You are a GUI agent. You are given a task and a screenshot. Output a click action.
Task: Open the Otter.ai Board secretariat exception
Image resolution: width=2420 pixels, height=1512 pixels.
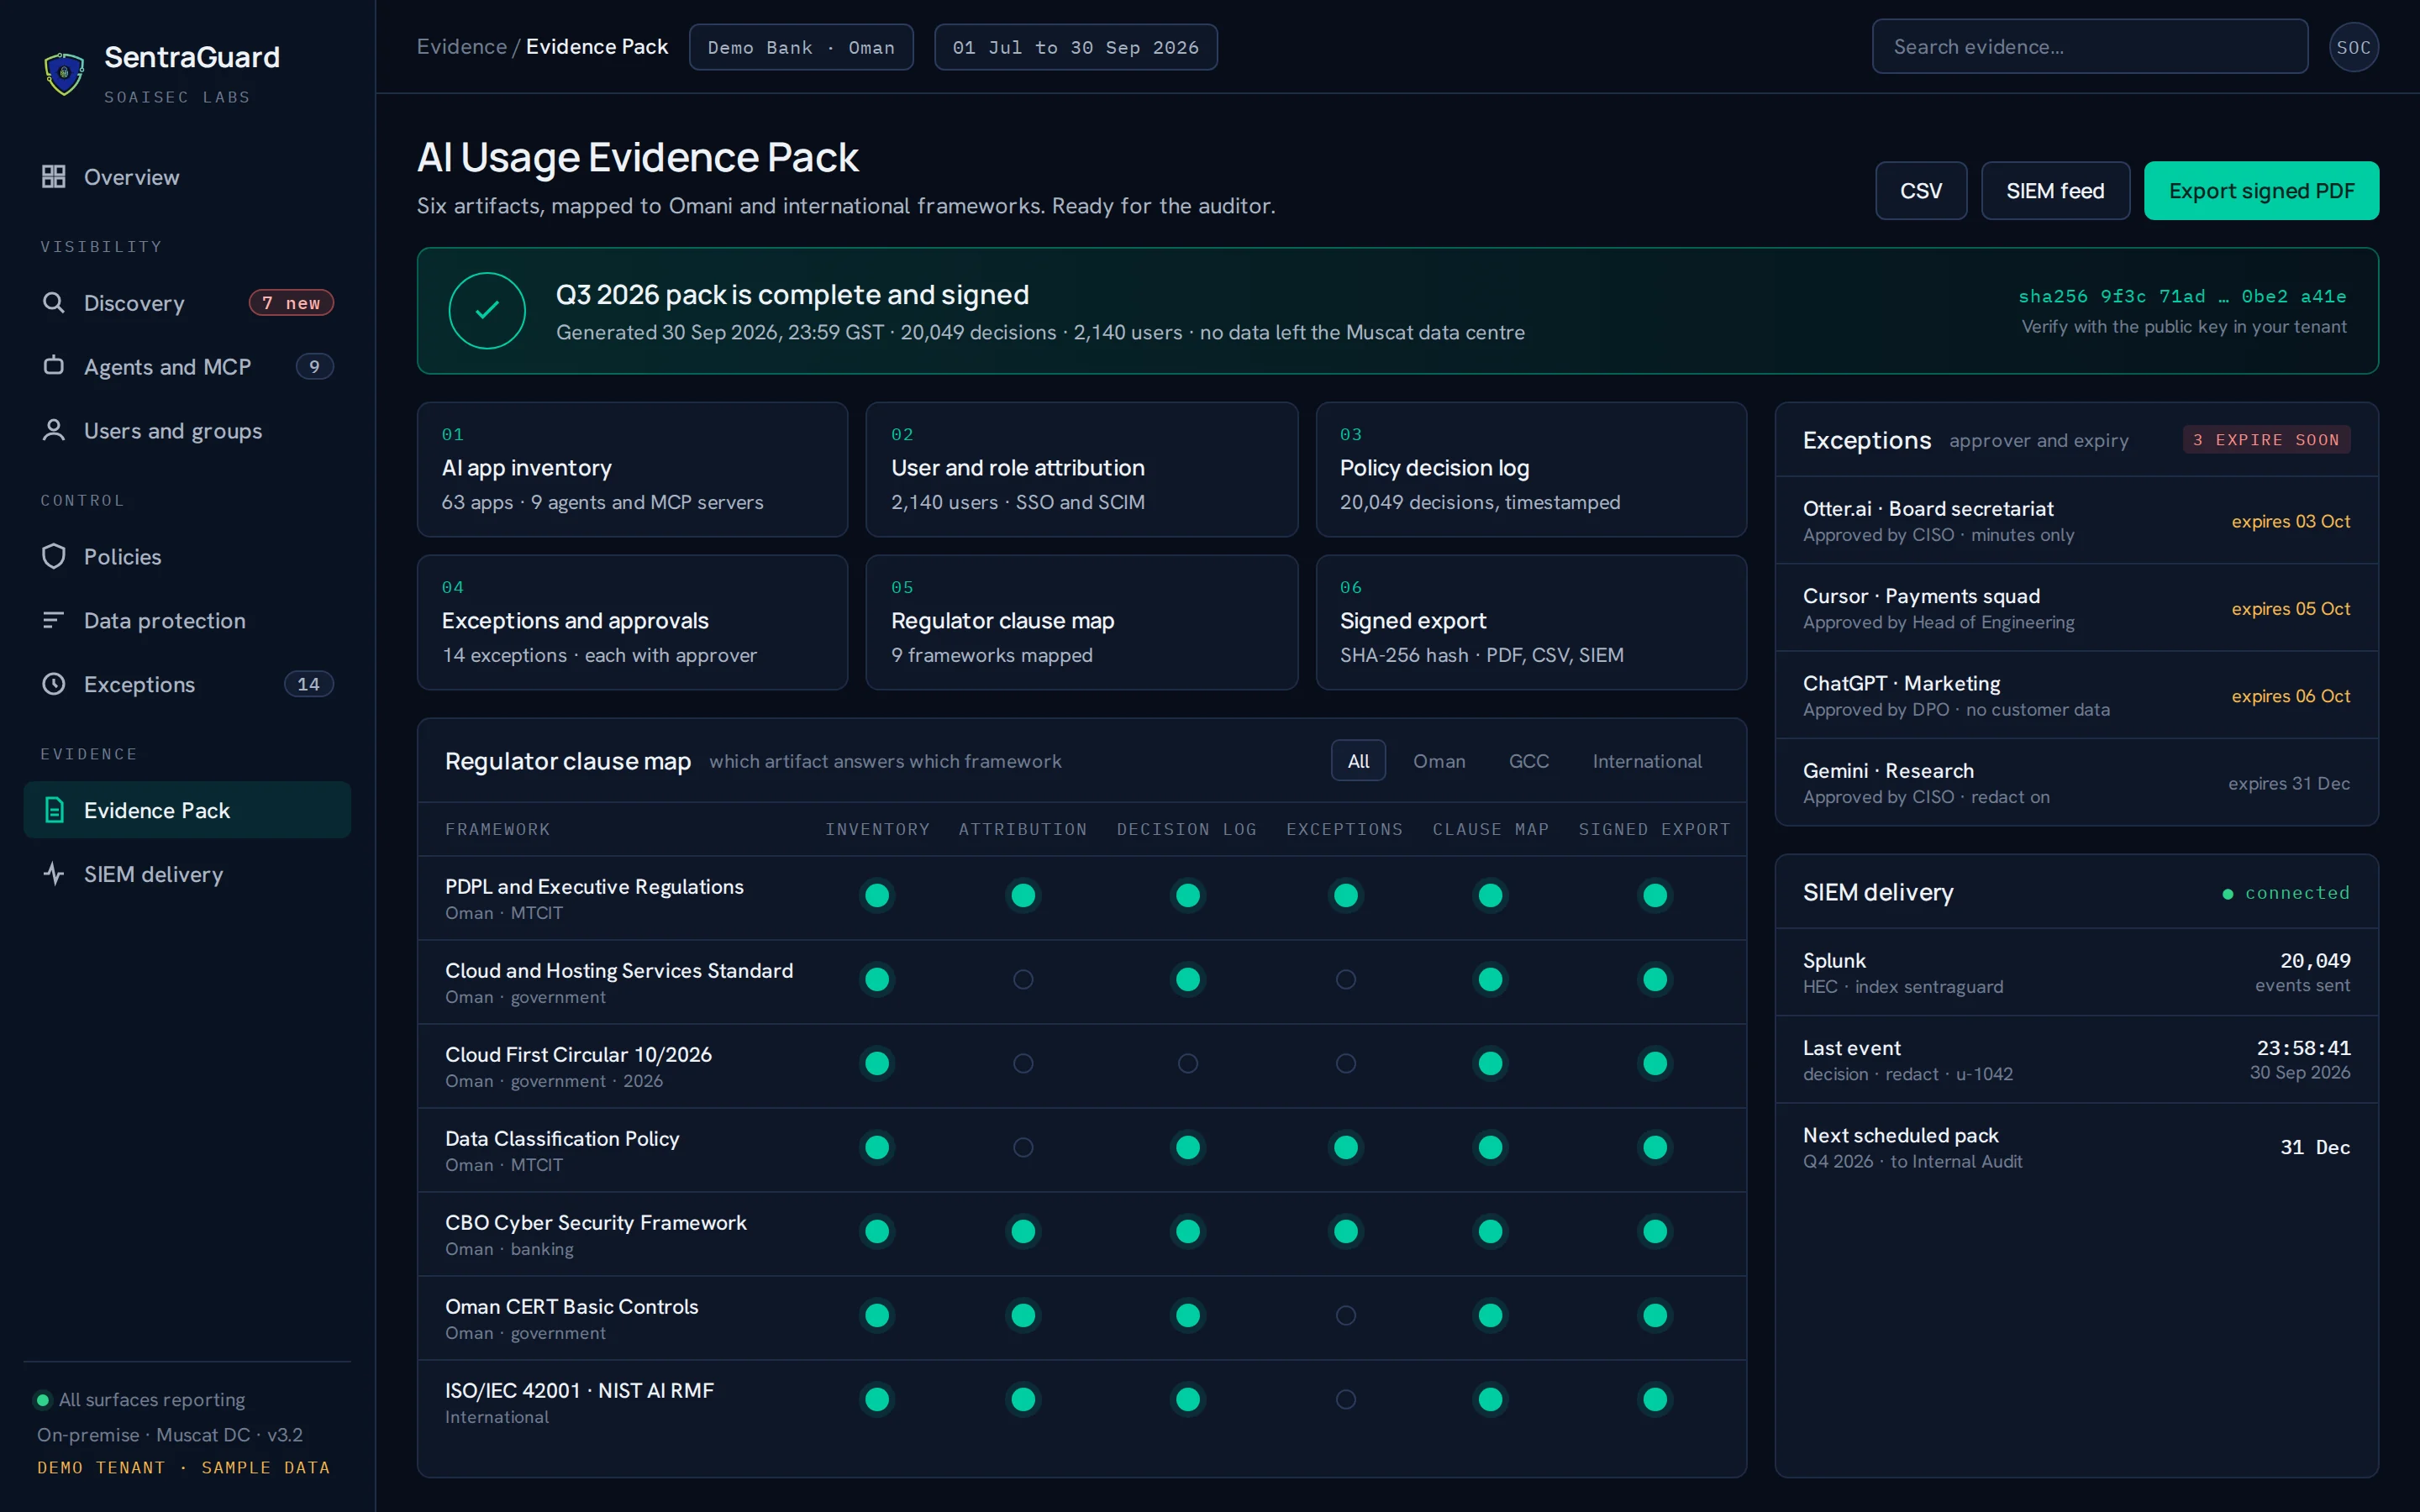pyautogui.click(x=2076, y=521)
